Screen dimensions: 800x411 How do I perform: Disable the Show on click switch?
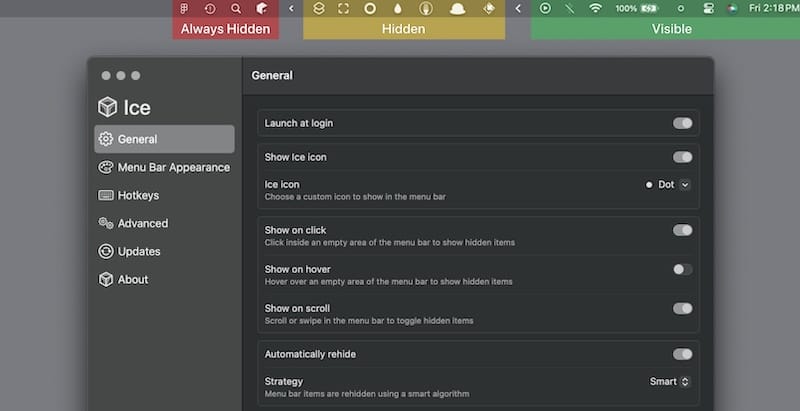click(682, 230)
